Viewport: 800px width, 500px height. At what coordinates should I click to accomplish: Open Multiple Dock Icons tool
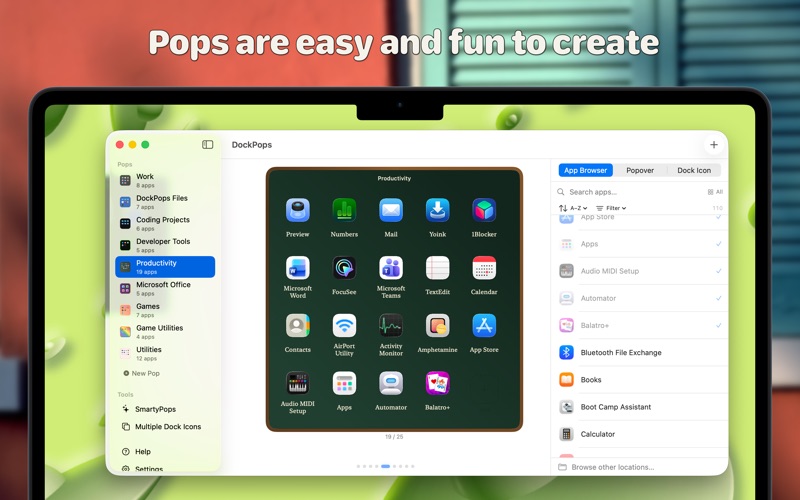(162, 427)
